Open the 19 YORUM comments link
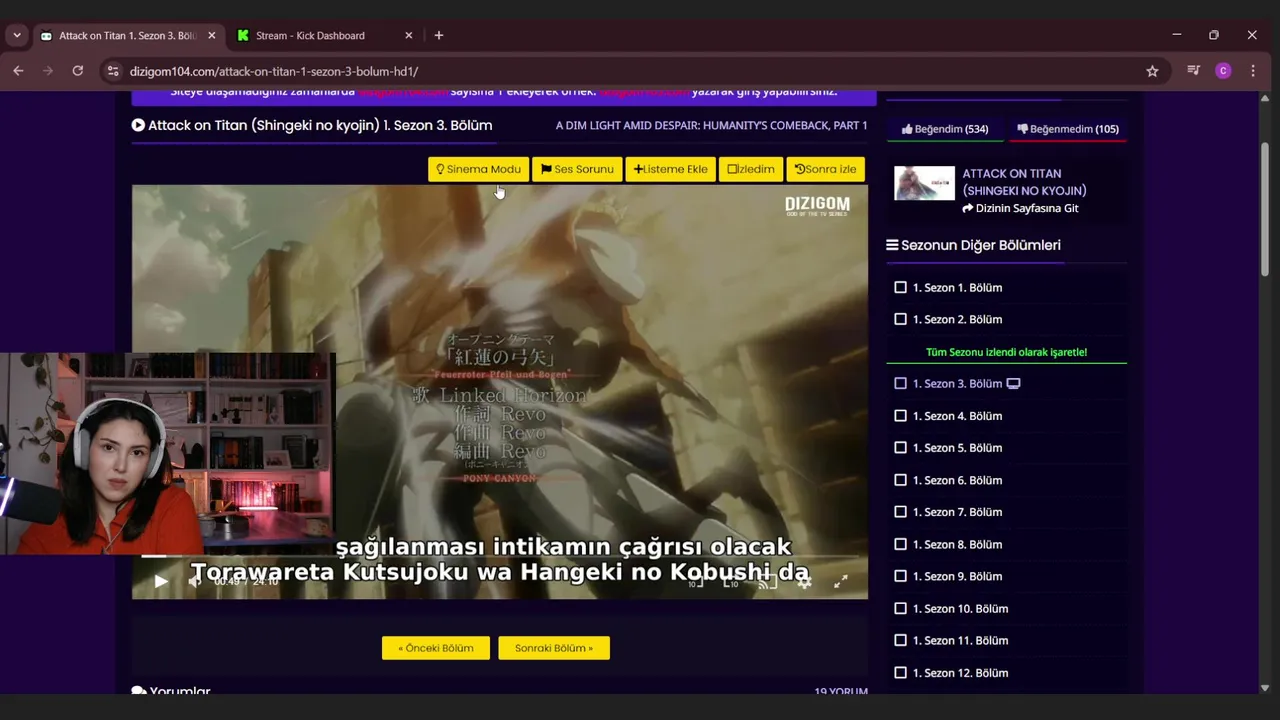This screenshot has height=720, width=1280. click(841, 691)
